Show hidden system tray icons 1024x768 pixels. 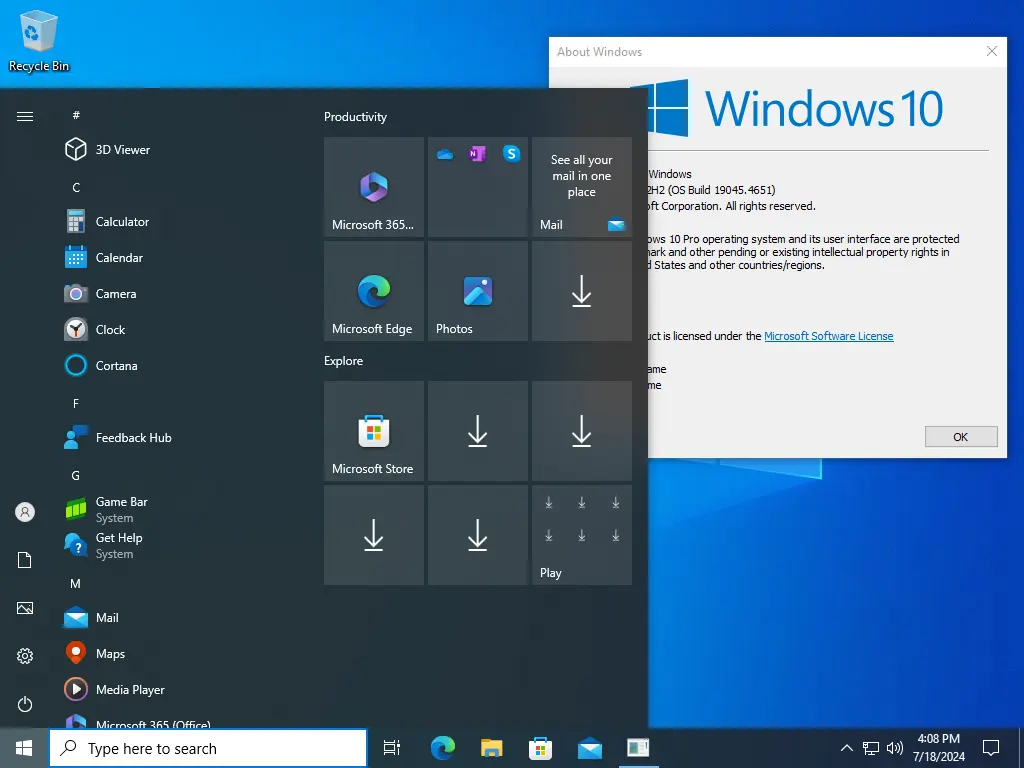(x=846, y=748)
